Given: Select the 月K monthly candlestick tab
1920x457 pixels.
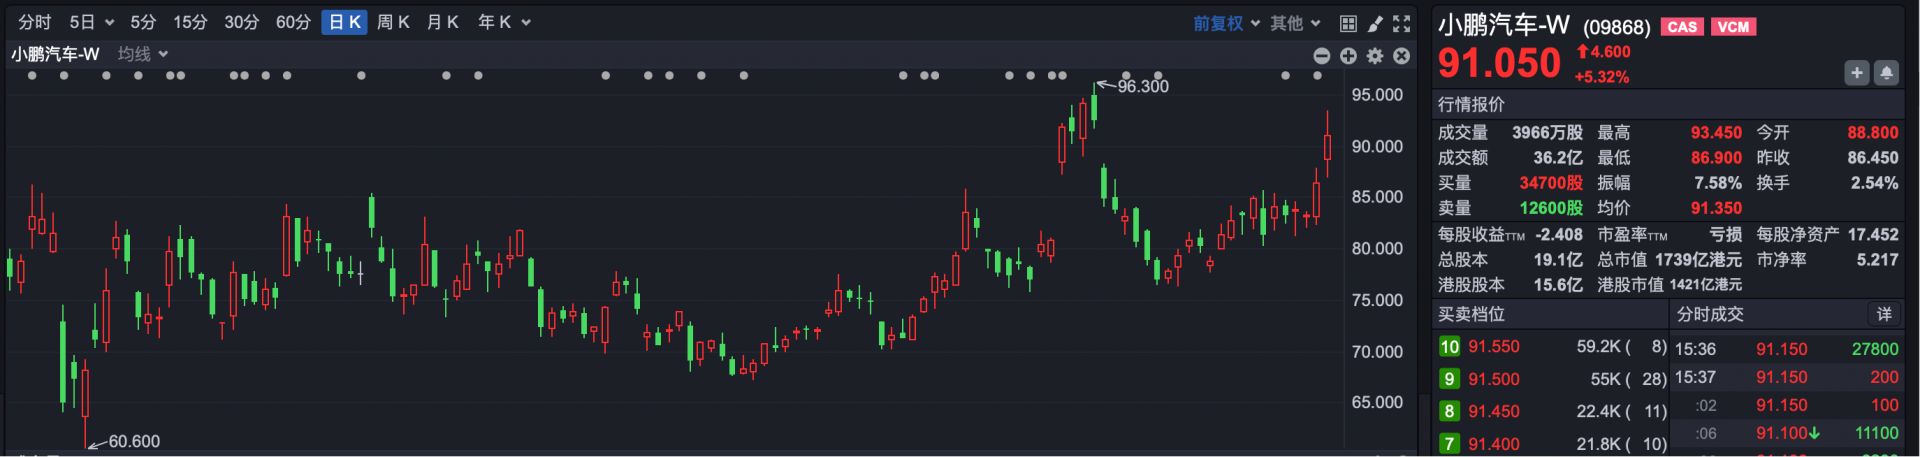Looking at the screenshot, I should click(442, 22).
